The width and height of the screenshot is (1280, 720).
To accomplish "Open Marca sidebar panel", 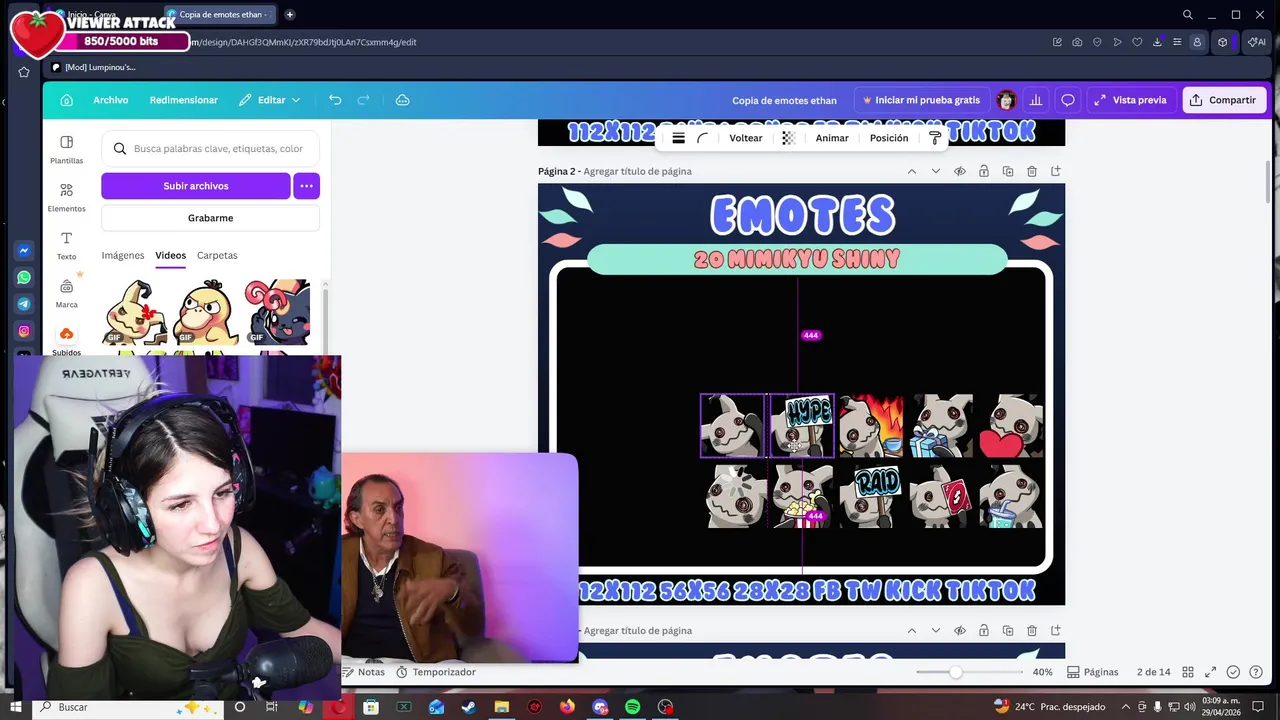I will pyautogui.click(x=66, y=293).
